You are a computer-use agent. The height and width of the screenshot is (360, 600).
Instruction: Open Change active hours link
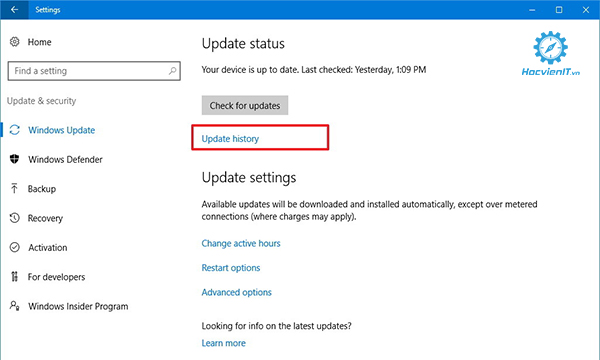click(x=241, y=243)
